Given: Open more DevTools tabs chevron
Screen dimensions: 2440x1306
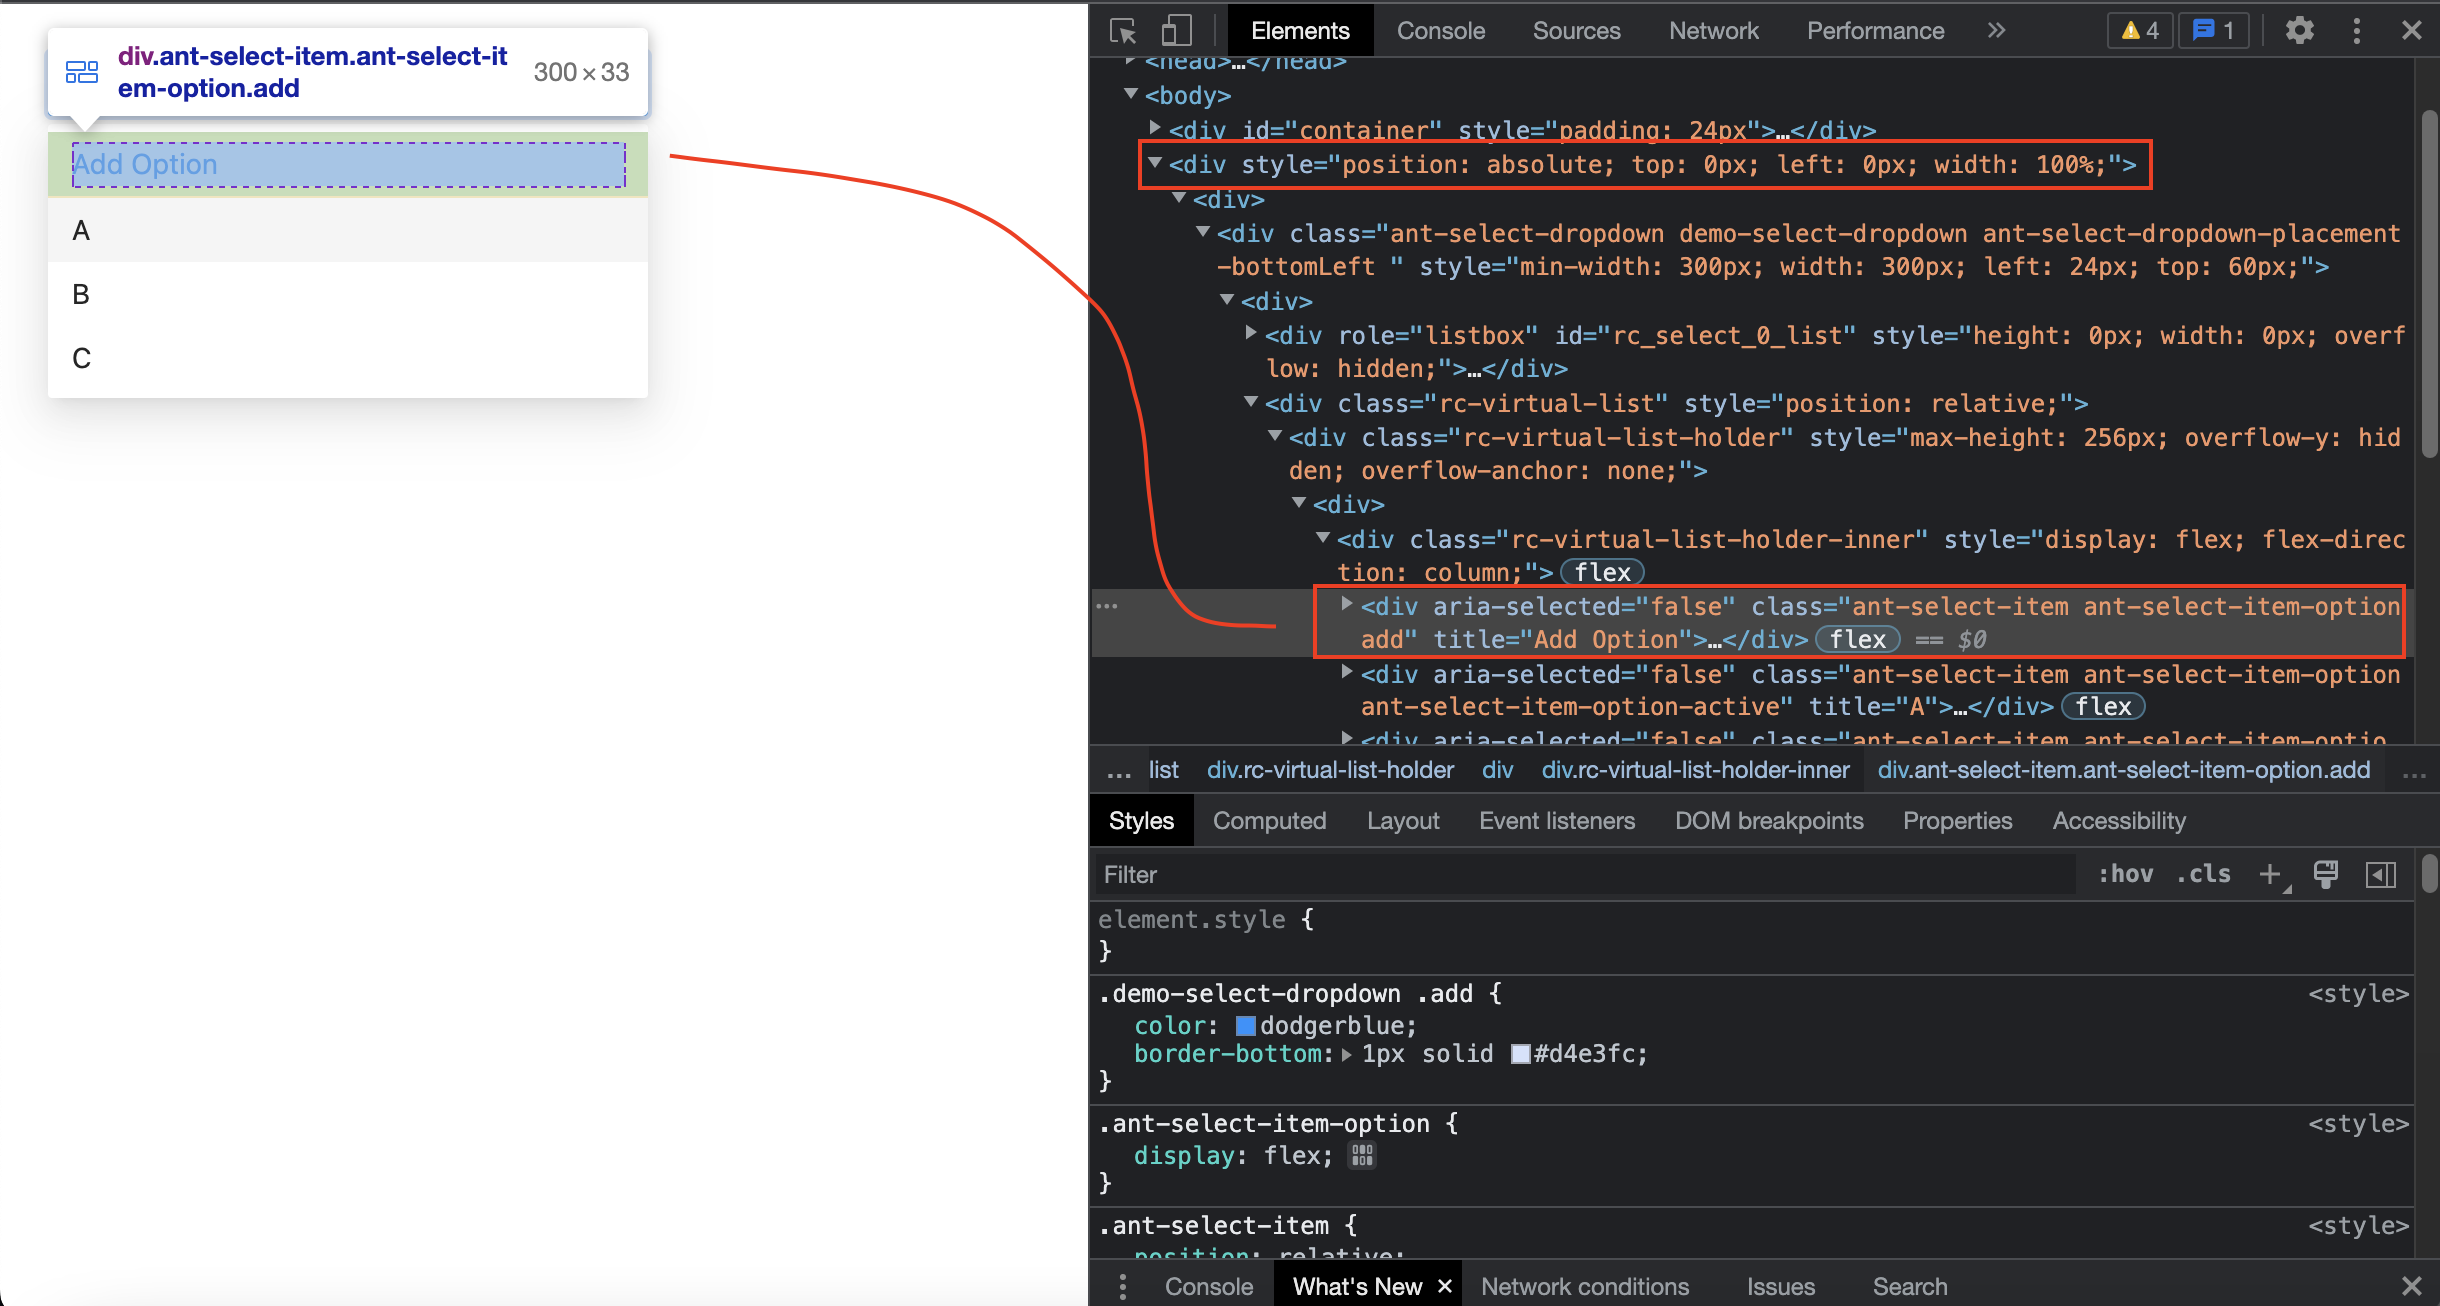Looking at the screenshot, I should pos(1996,31).
